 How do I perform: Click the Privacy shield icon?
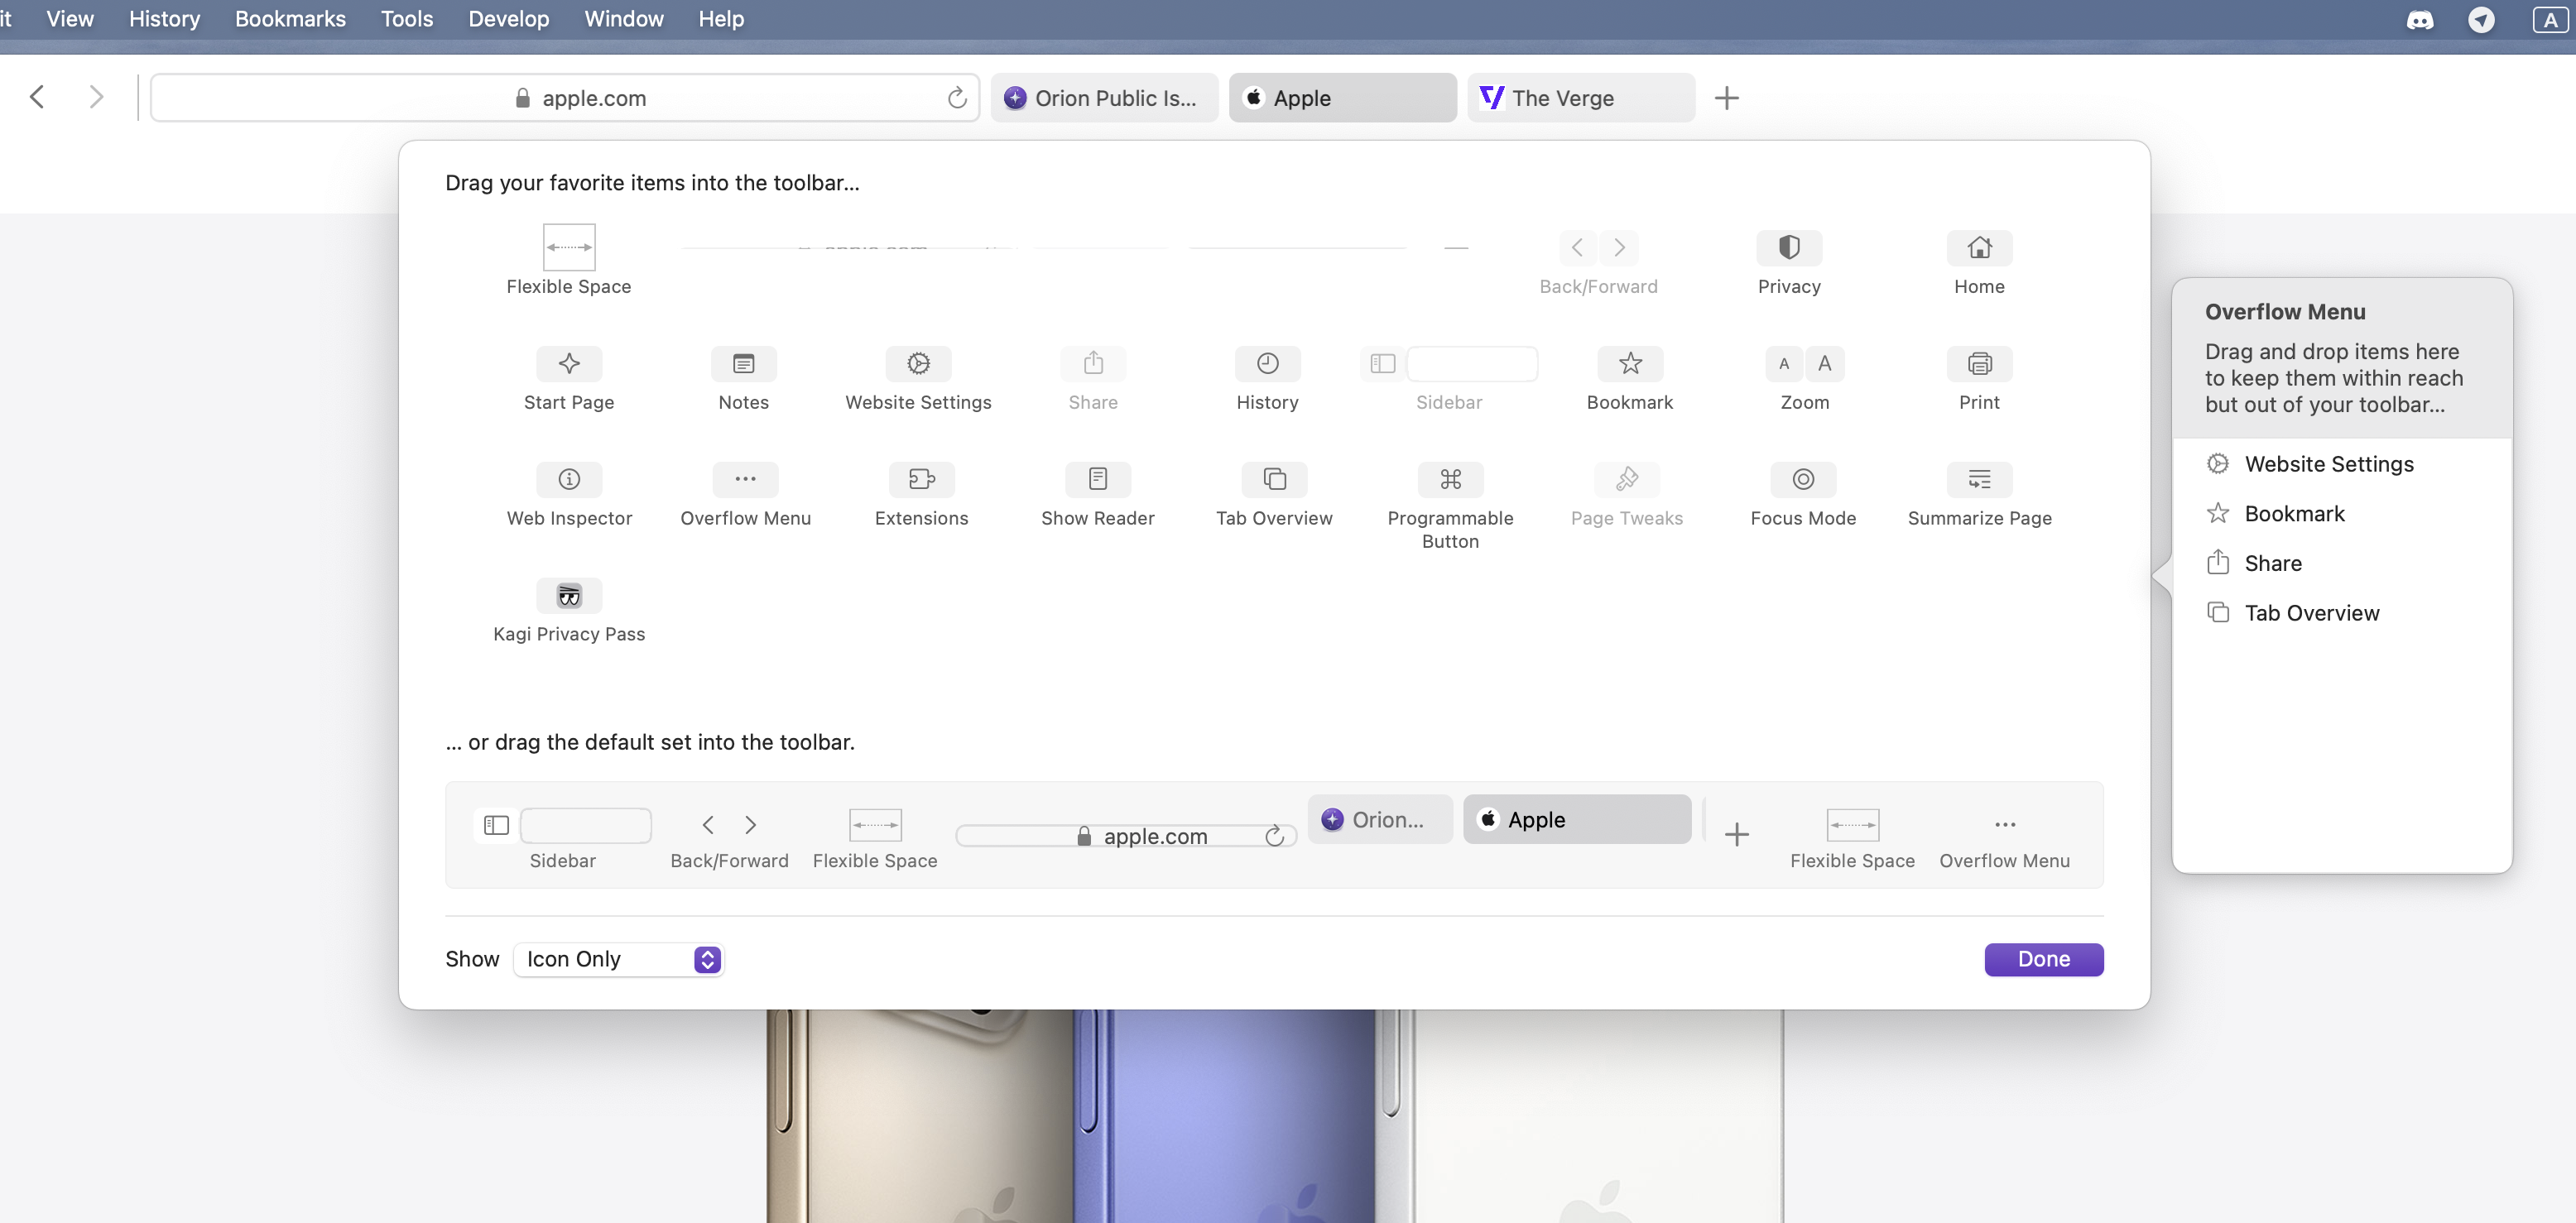(x=1789, y=247)
